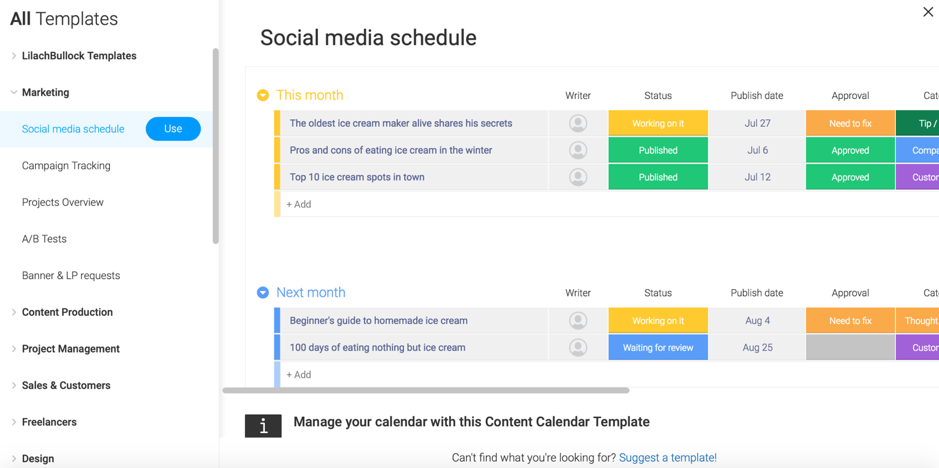Open the A/B Tests template
The image size is (939, 468).
44,239
